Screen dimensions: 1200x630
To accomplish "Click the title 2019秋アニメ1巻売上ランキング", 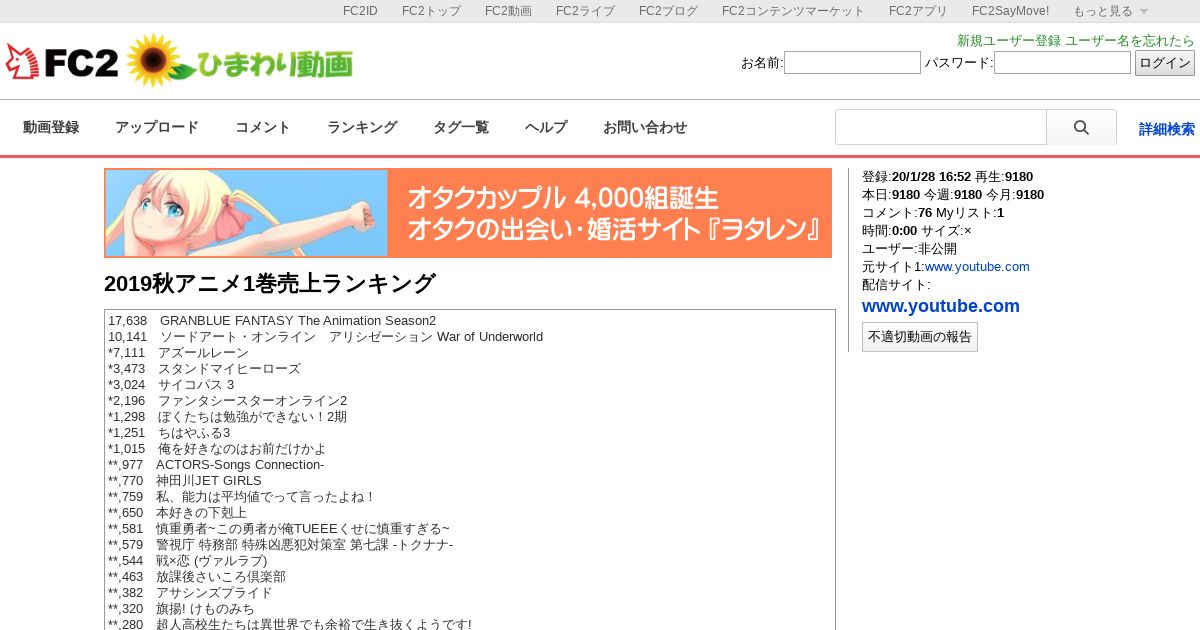I will 270,284.
